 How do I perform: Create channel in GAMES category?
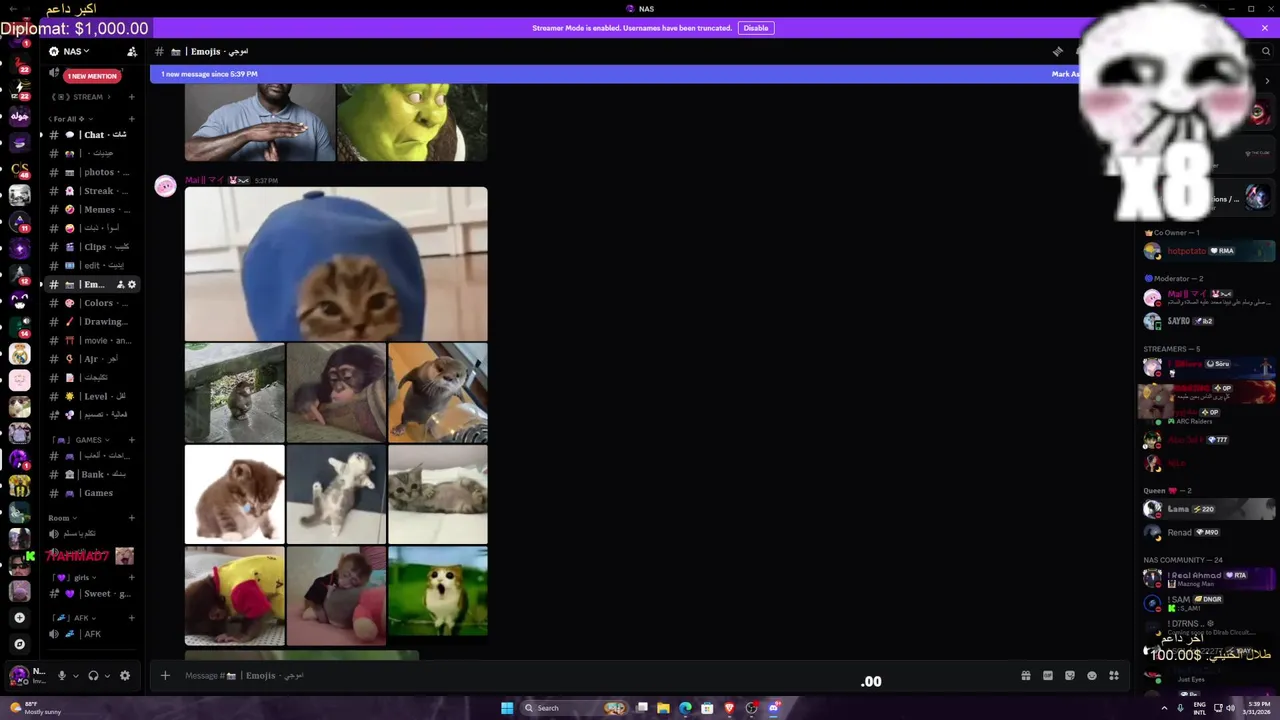click(x=132, y=439)
